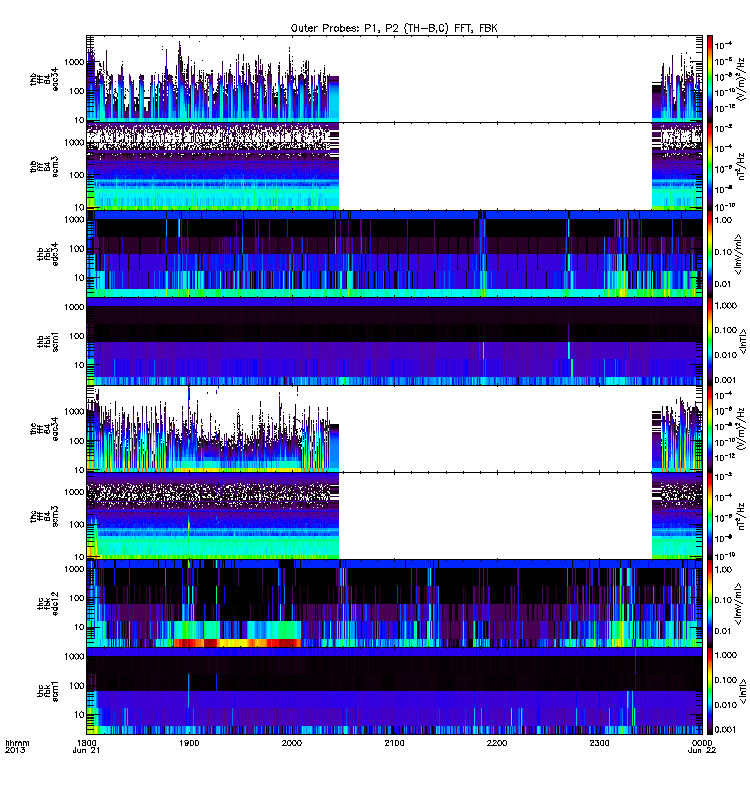The width and height of the screenshot is (750, 800).
Task: Click the '<|mV/m|>' unit label of thb edc34 color bar
Action: pyautogui.click(x=738, y=254)
